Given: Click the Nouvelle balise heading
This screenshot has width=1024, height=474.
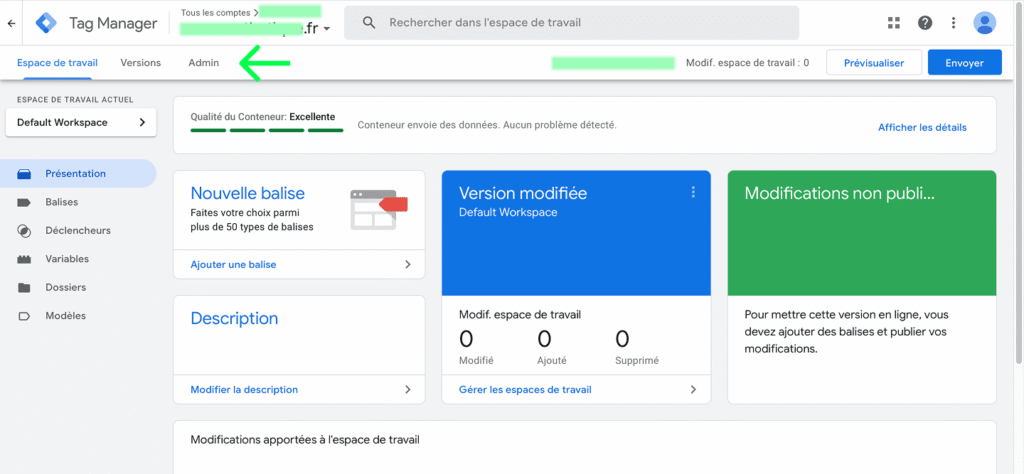Looking at the screenshot, I should pyautogui.click(x=248, y=193).
